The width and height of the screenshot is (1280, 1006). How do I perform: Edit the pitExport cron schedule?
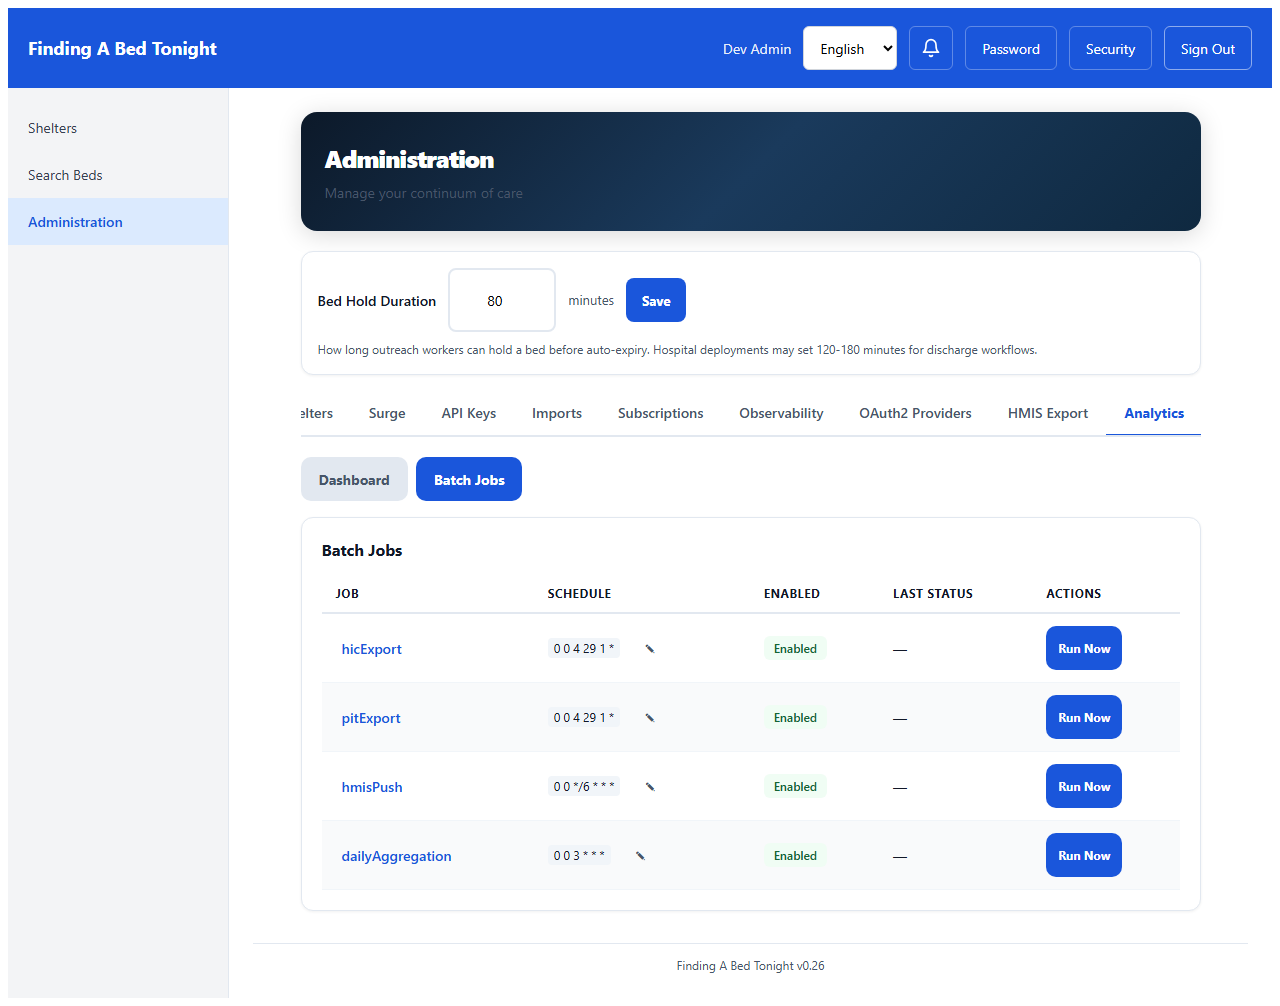point(649,717)
